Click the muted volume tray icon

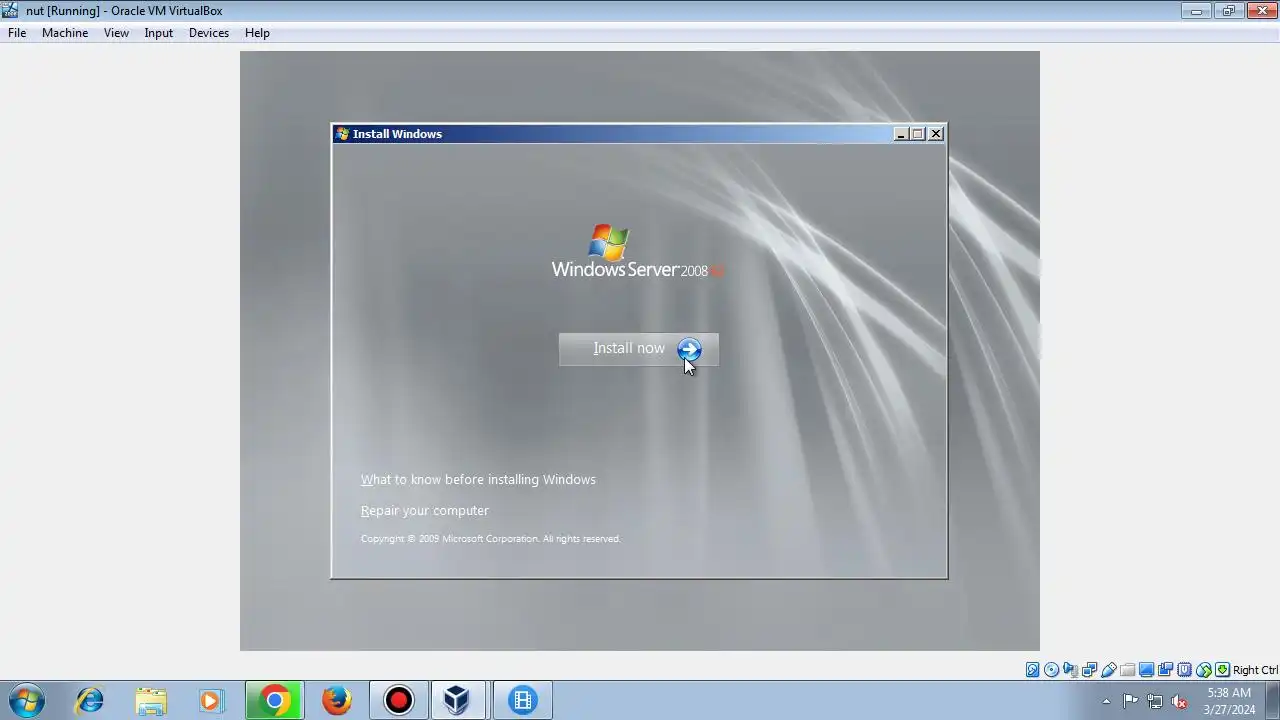coord(1180,701)
